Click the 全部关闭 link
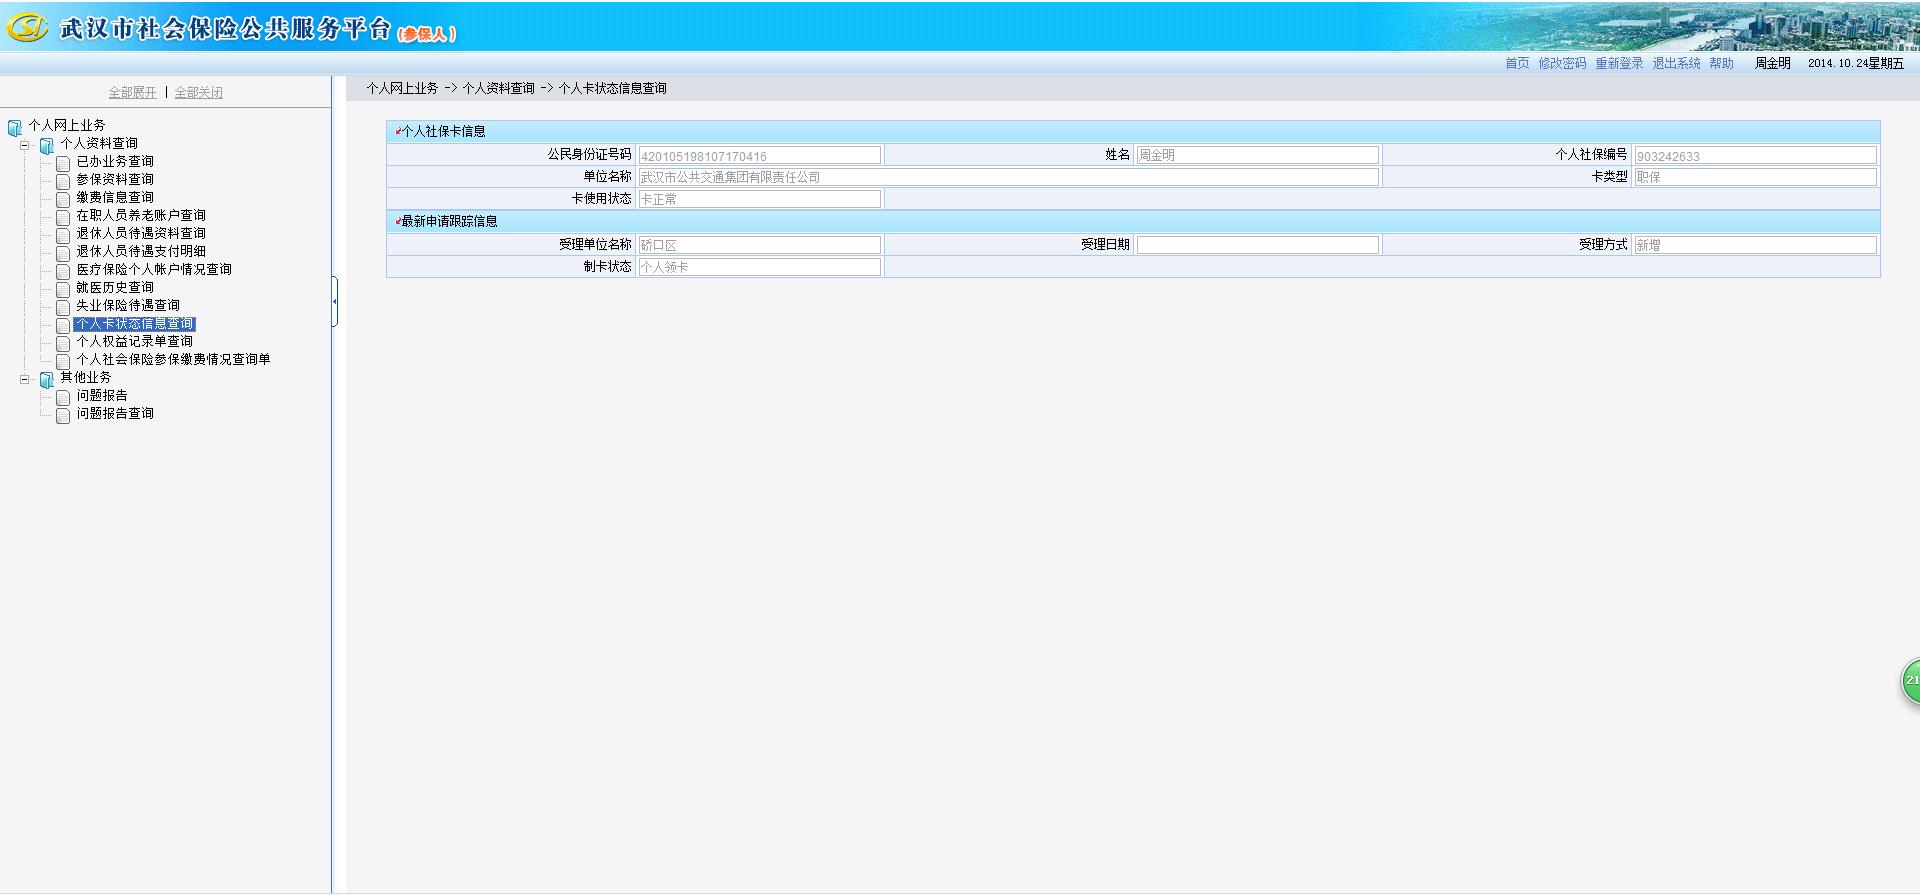Viewport: 1920px width, 895px height. tap(198, 92)
